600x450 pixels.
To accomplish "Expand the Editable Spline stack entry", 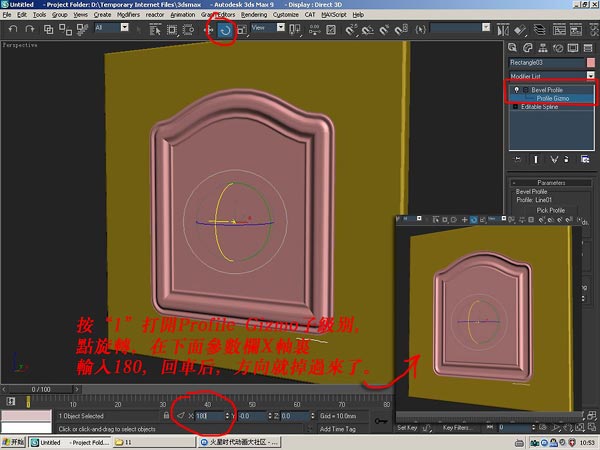I will tap(515, 106).
